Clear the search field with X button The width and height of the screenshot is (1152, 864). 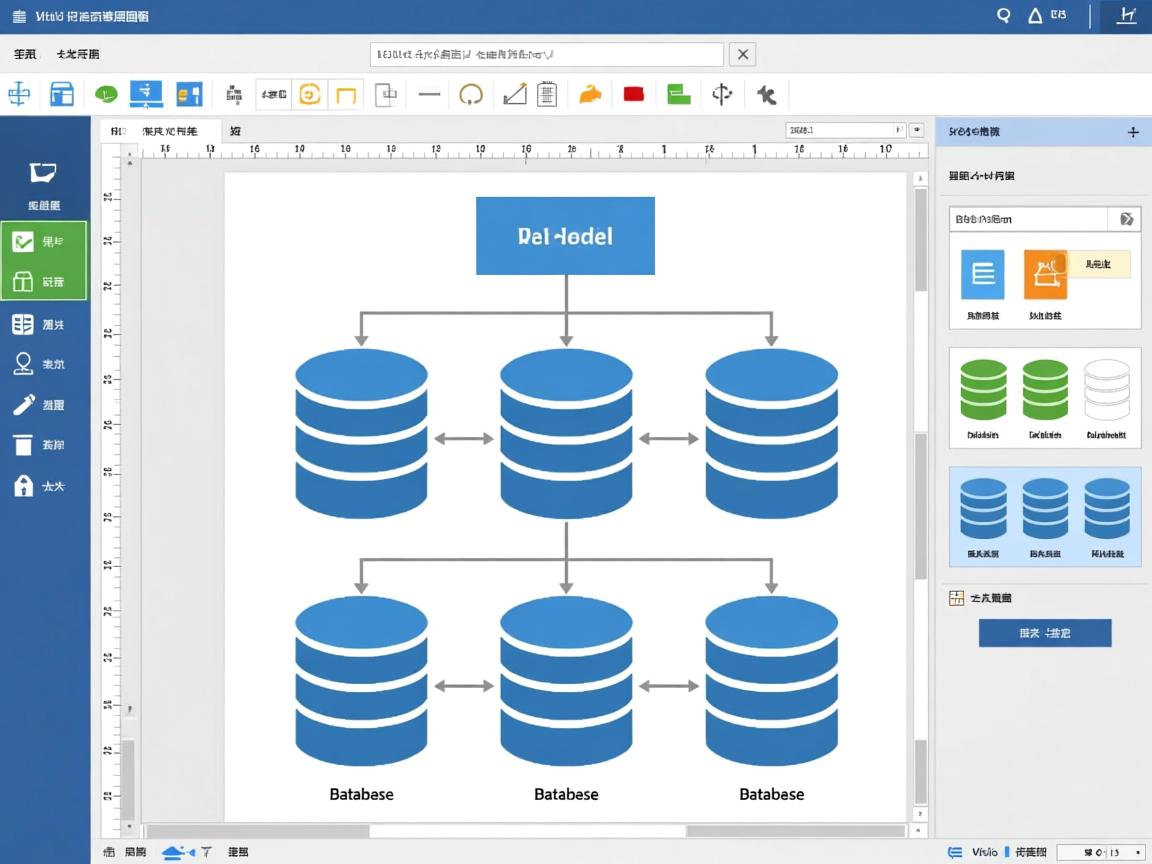coord(741,54)
